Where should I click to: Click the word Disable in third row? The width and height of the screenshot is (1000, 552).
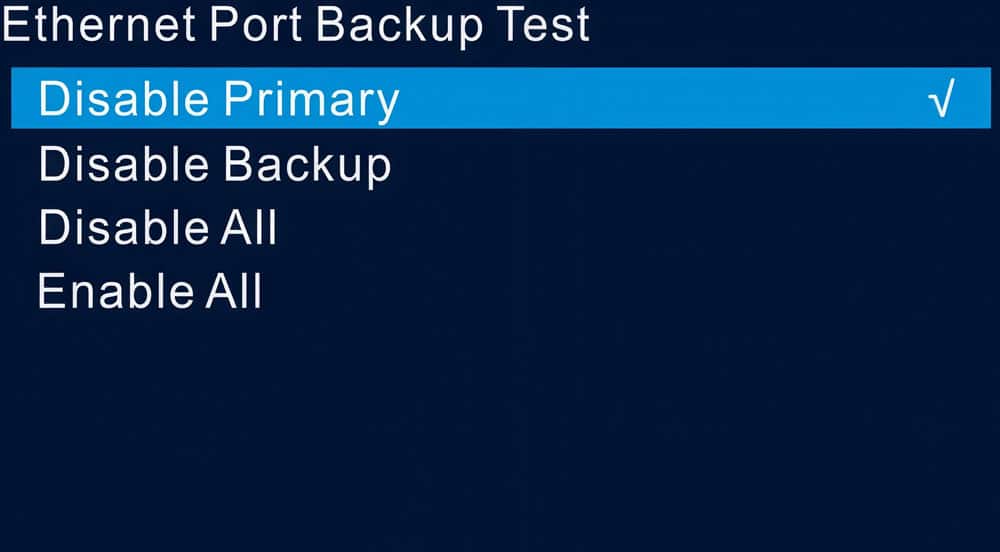point(124,228)
